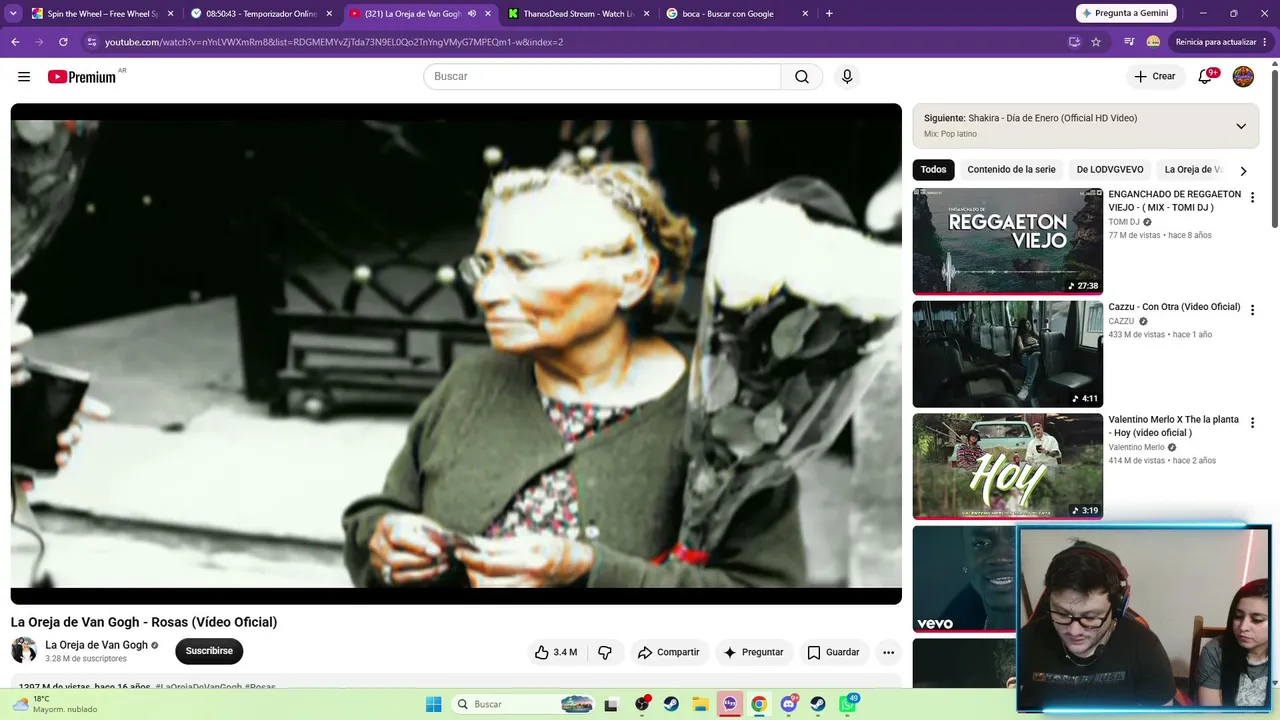Like the video with thumbs up
The height and width of the screenshot is (720, 1280).
click(556, 652)
